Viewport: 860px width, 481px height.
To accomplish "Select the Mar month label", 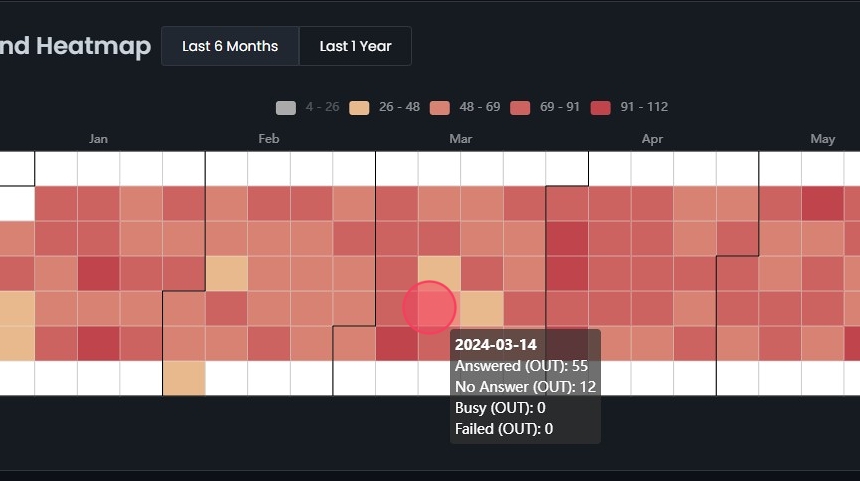I will click(x=460, y=139).
